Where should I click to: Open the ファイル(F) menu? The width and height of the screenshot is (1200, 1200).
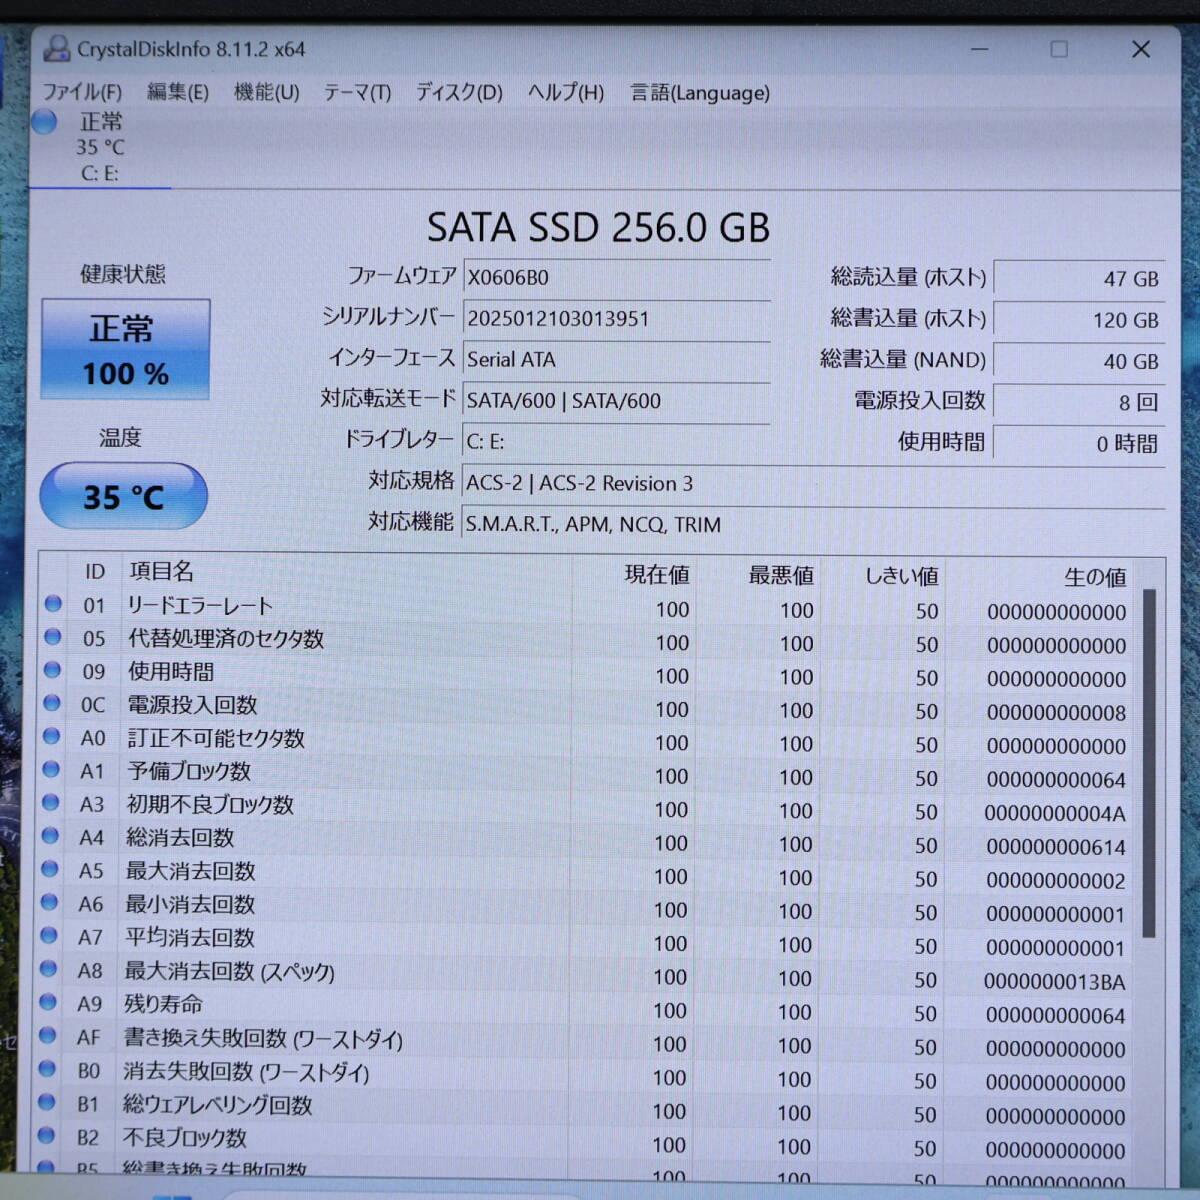click(x=82, y=92)
